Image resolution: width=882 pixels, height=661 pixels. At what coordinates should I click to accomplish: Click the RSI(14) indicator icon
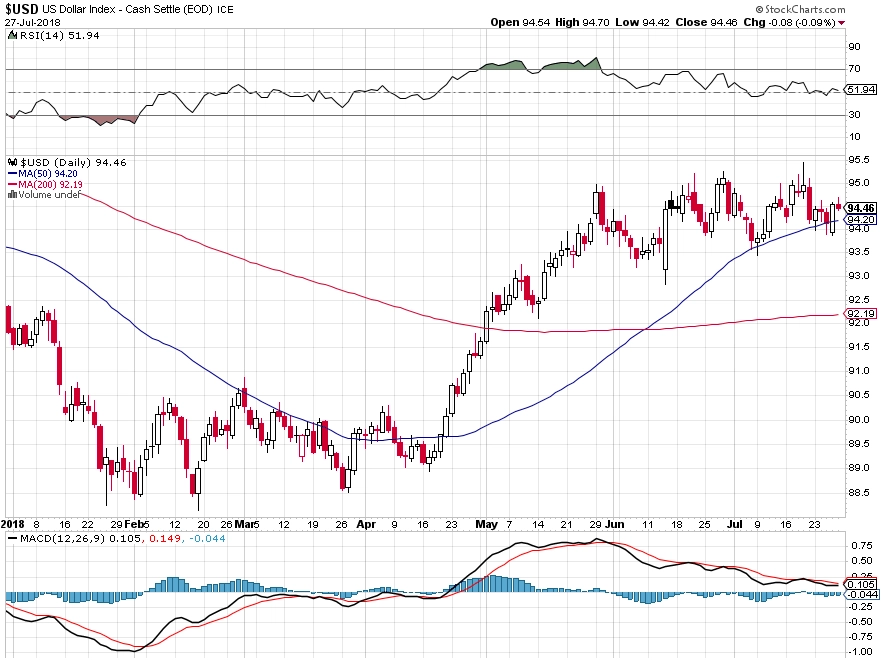point(12,35)
